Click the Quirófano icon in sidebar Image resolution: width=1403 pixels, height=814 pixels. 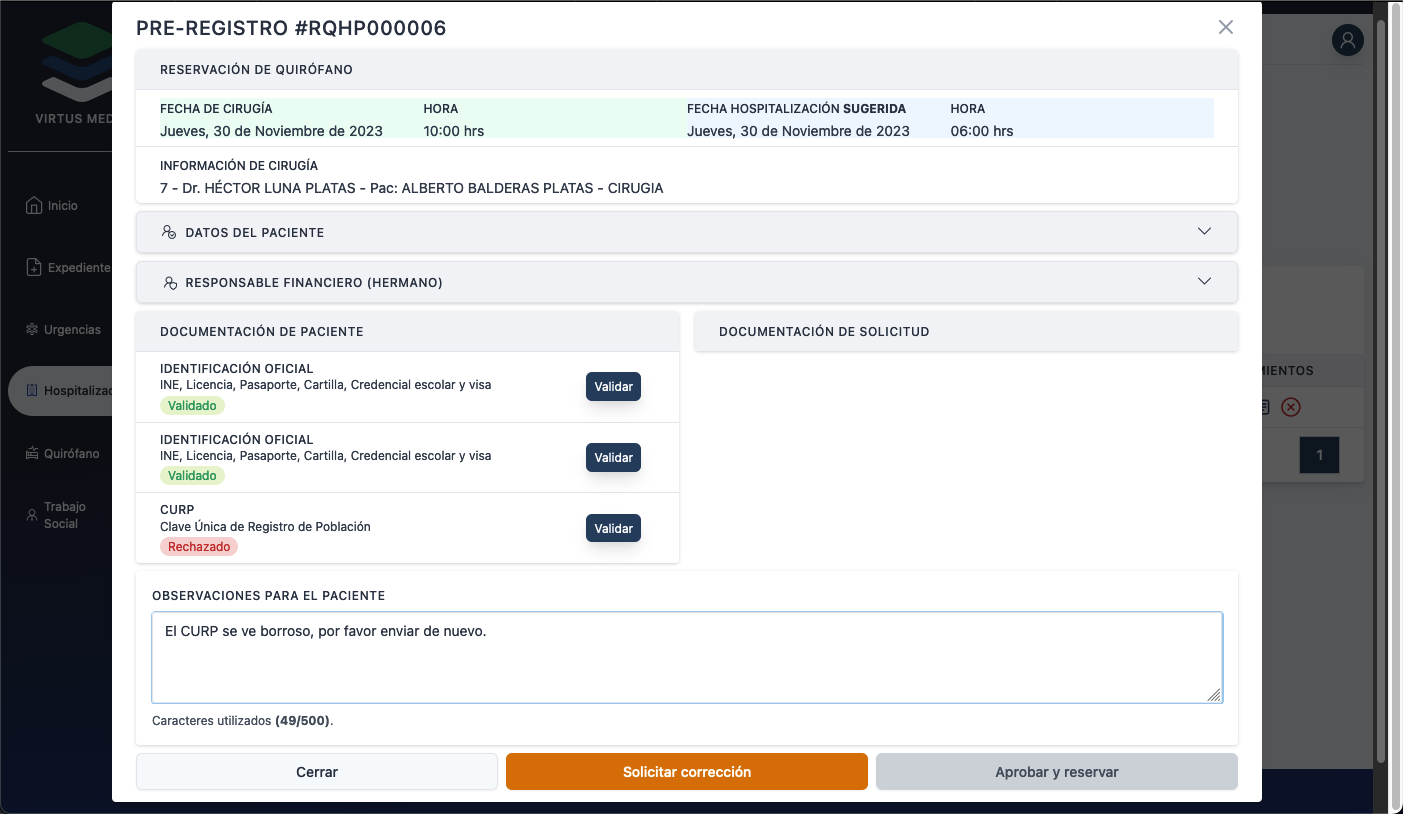coord(33,454)
